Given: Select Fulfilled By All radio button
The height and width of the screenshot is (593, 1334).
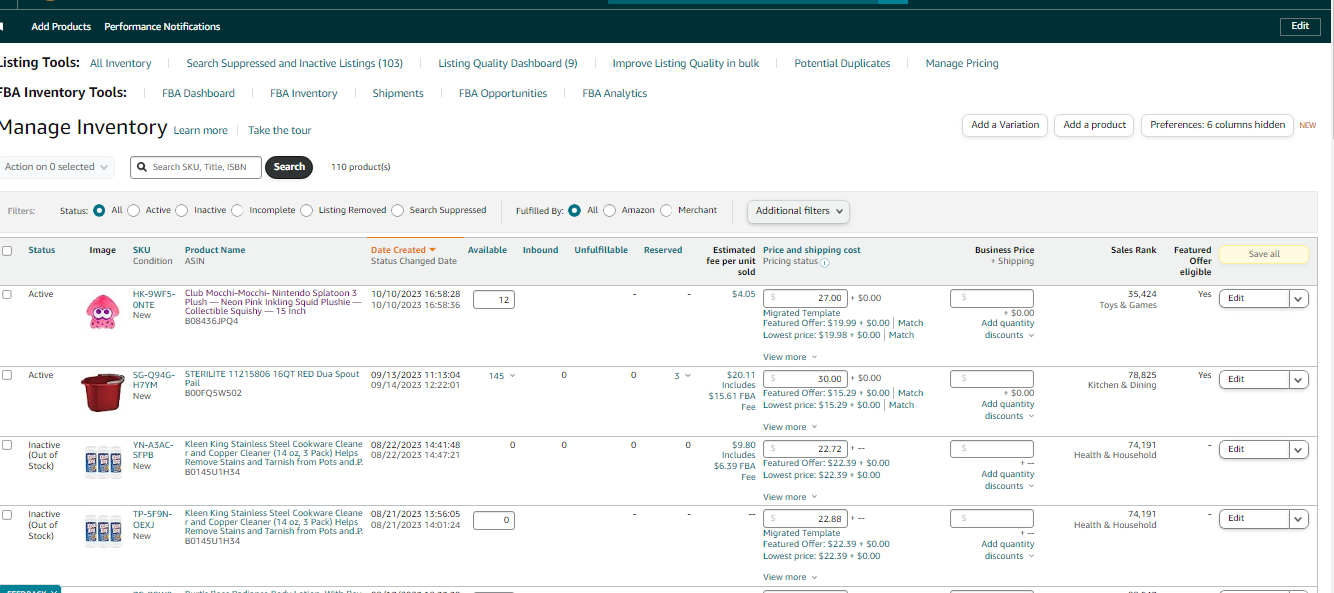Looking at the screenshot, I should 575,211.
